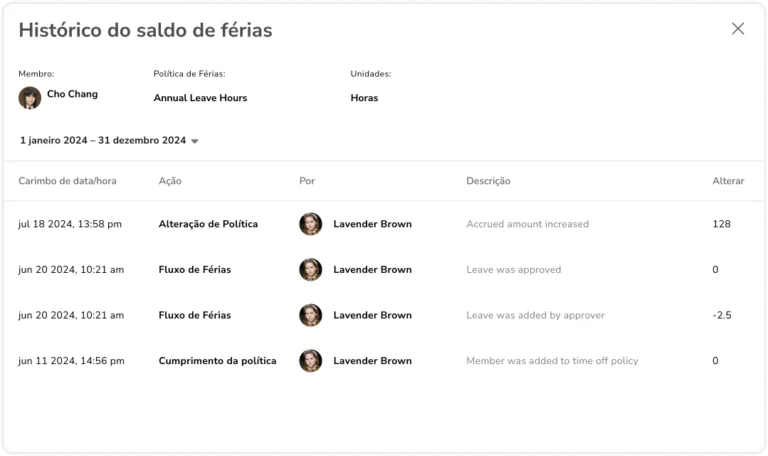Click Cho Chang's avatar photo
The width and height of the screenshot is (768, 456).
pyautogui.click(x=30, y=97)
